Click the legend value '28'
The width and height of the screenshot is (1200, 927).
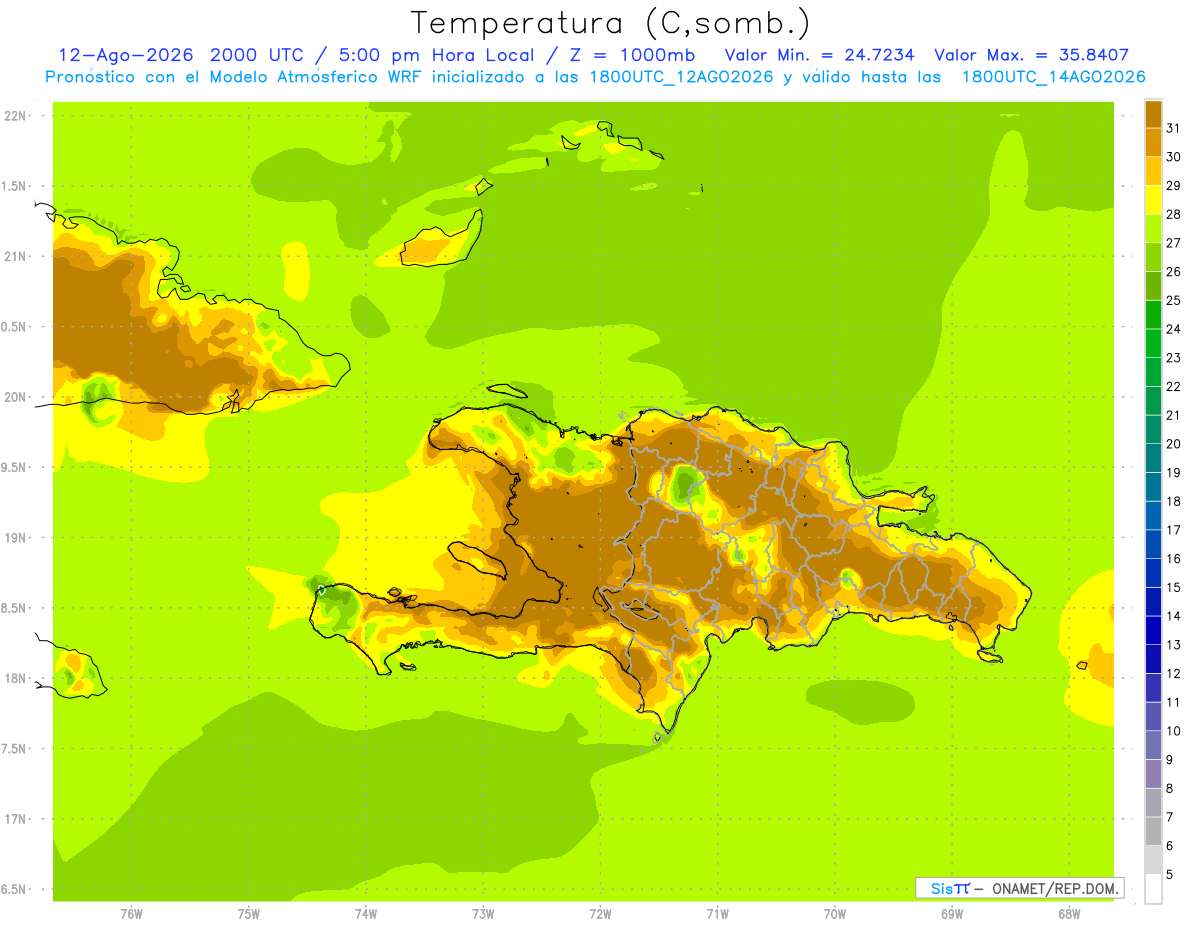tap(1173, 214)
